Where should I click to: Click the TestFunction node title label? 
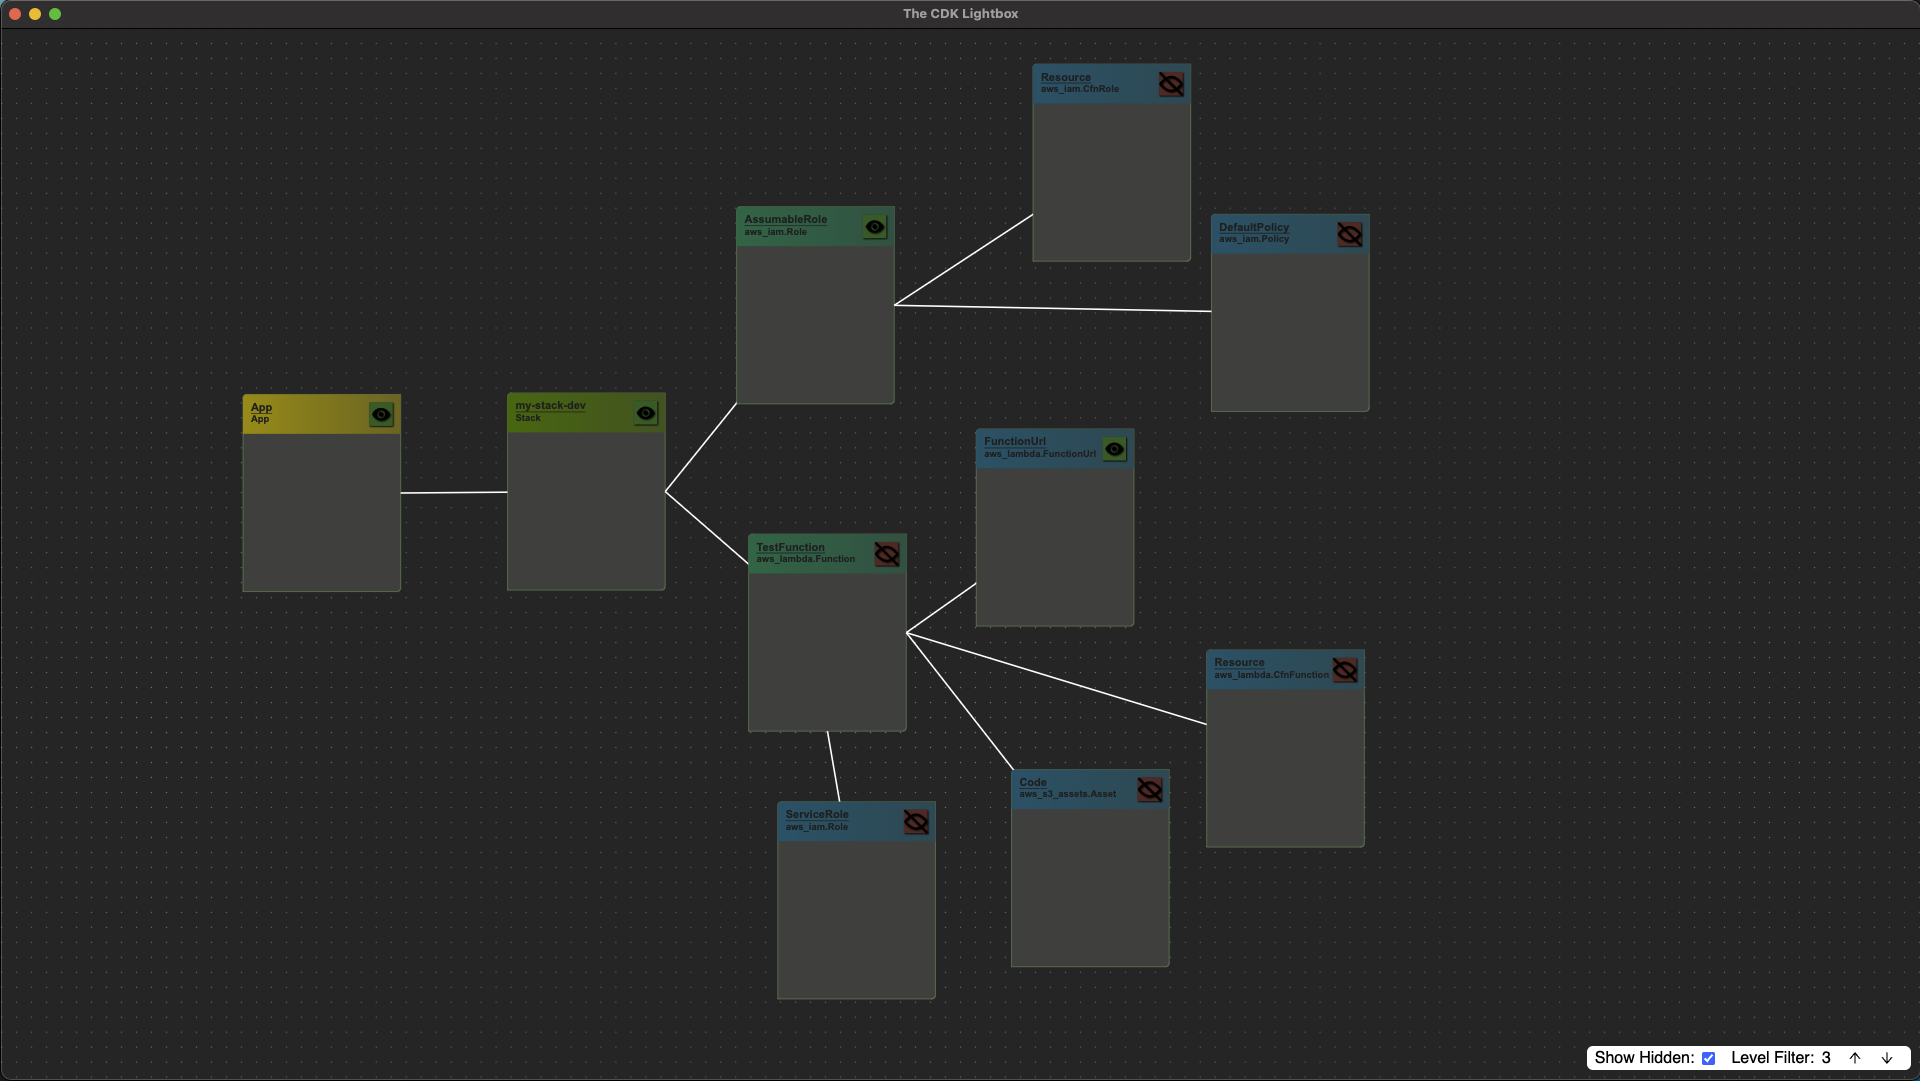click(790, 547)
